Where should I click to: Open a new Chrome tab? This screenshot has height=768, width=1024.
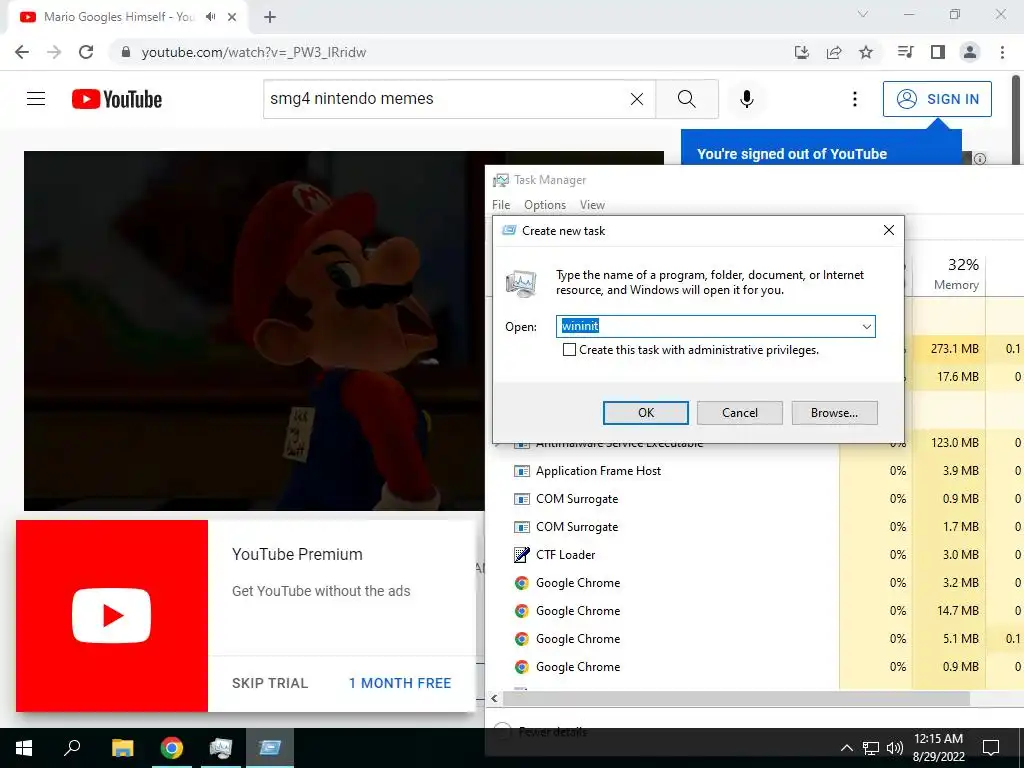pyautogui.click(x=270, y=17)
